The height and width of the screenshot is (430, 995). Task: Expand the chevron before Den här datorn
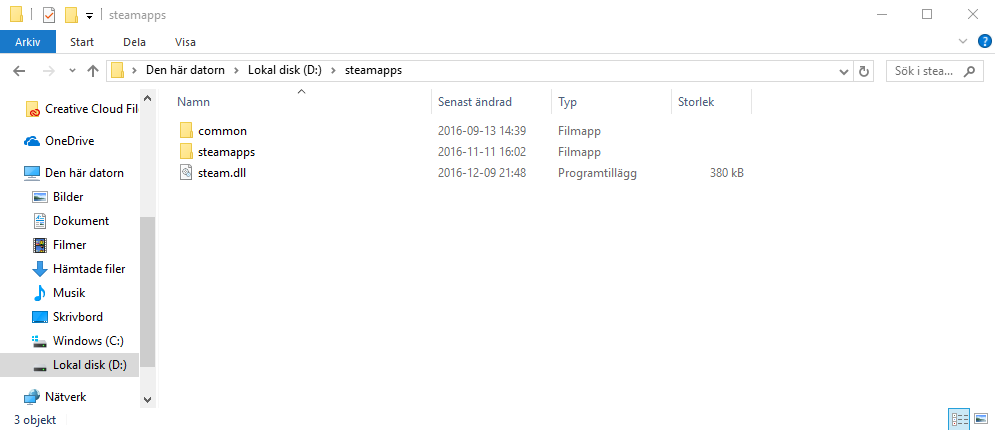click(135, 71)
